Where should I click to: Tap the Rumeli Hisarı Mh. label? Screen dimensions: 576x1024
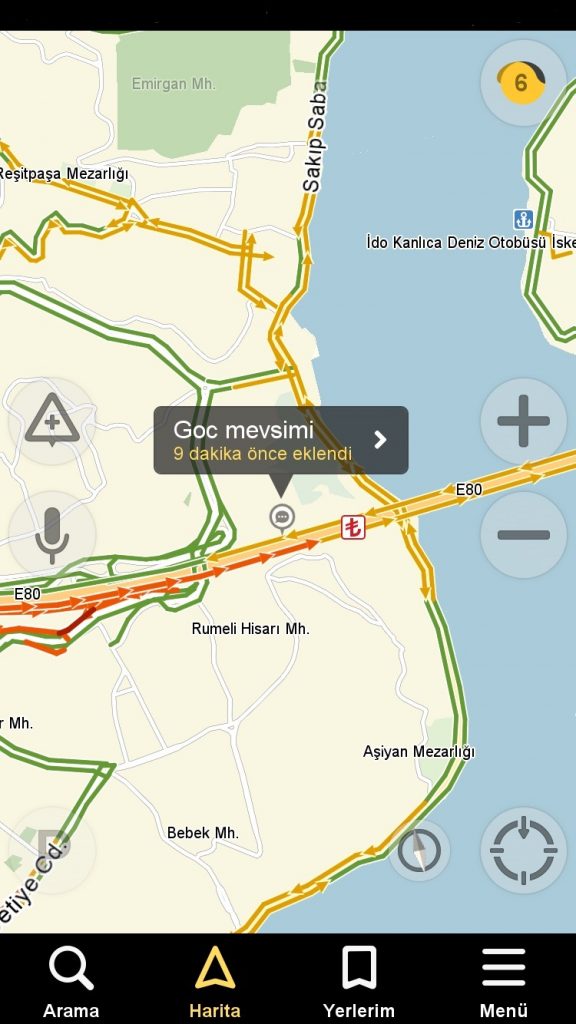pyautogui.click(x=251, y=629)
